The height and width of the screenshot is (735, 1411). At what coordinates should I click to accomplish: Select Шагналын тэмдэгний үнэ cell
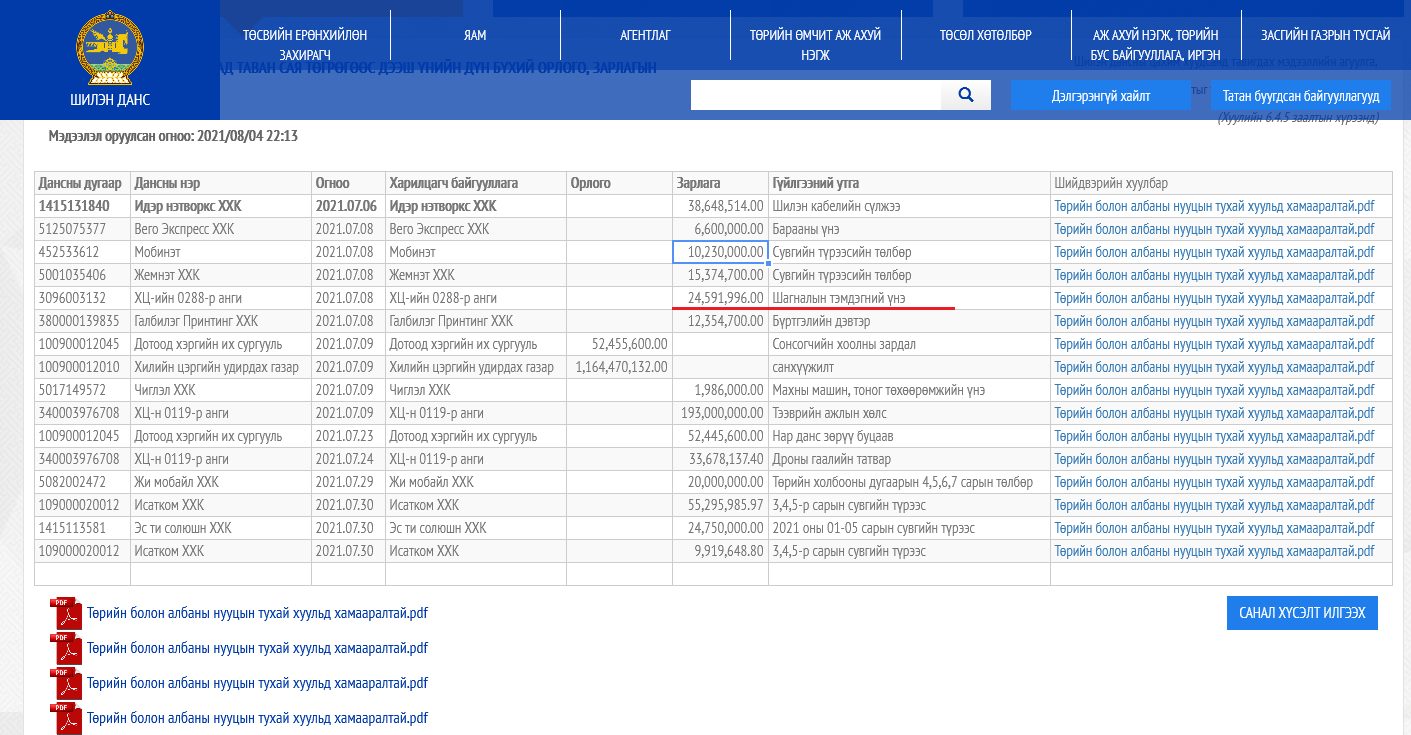click(x=909, y=298)
